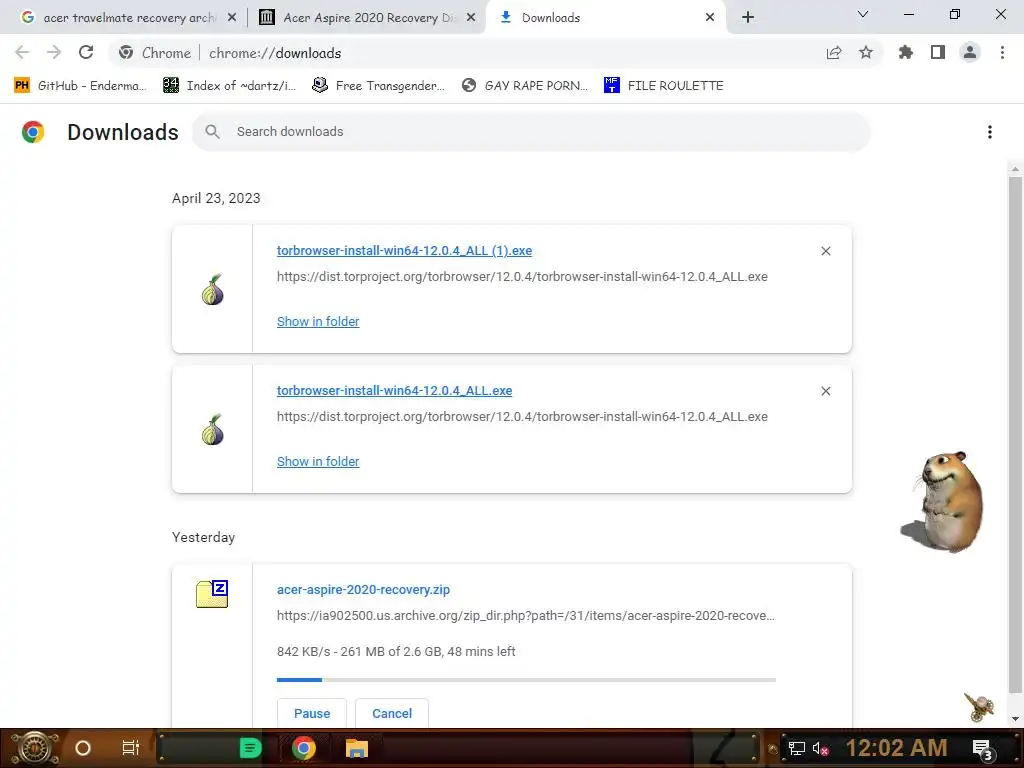The image size is (1024, 768).
Task: Click the Yesterday date heading
Action: tap(203, 537)
